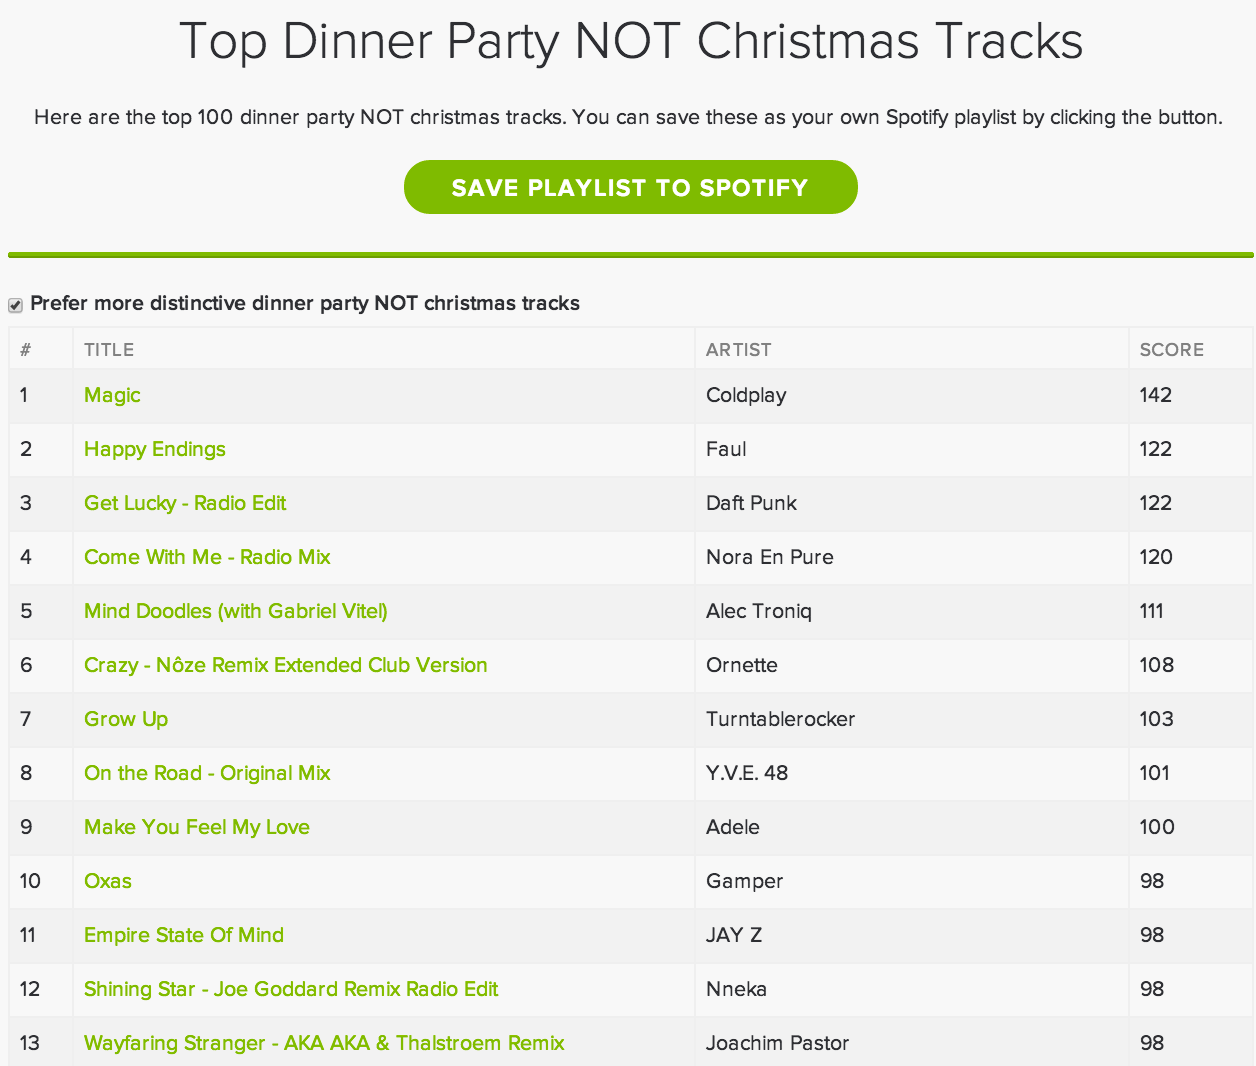Click the # column header
This screenshot has width=1256, height=1066.
coord(26,350)
